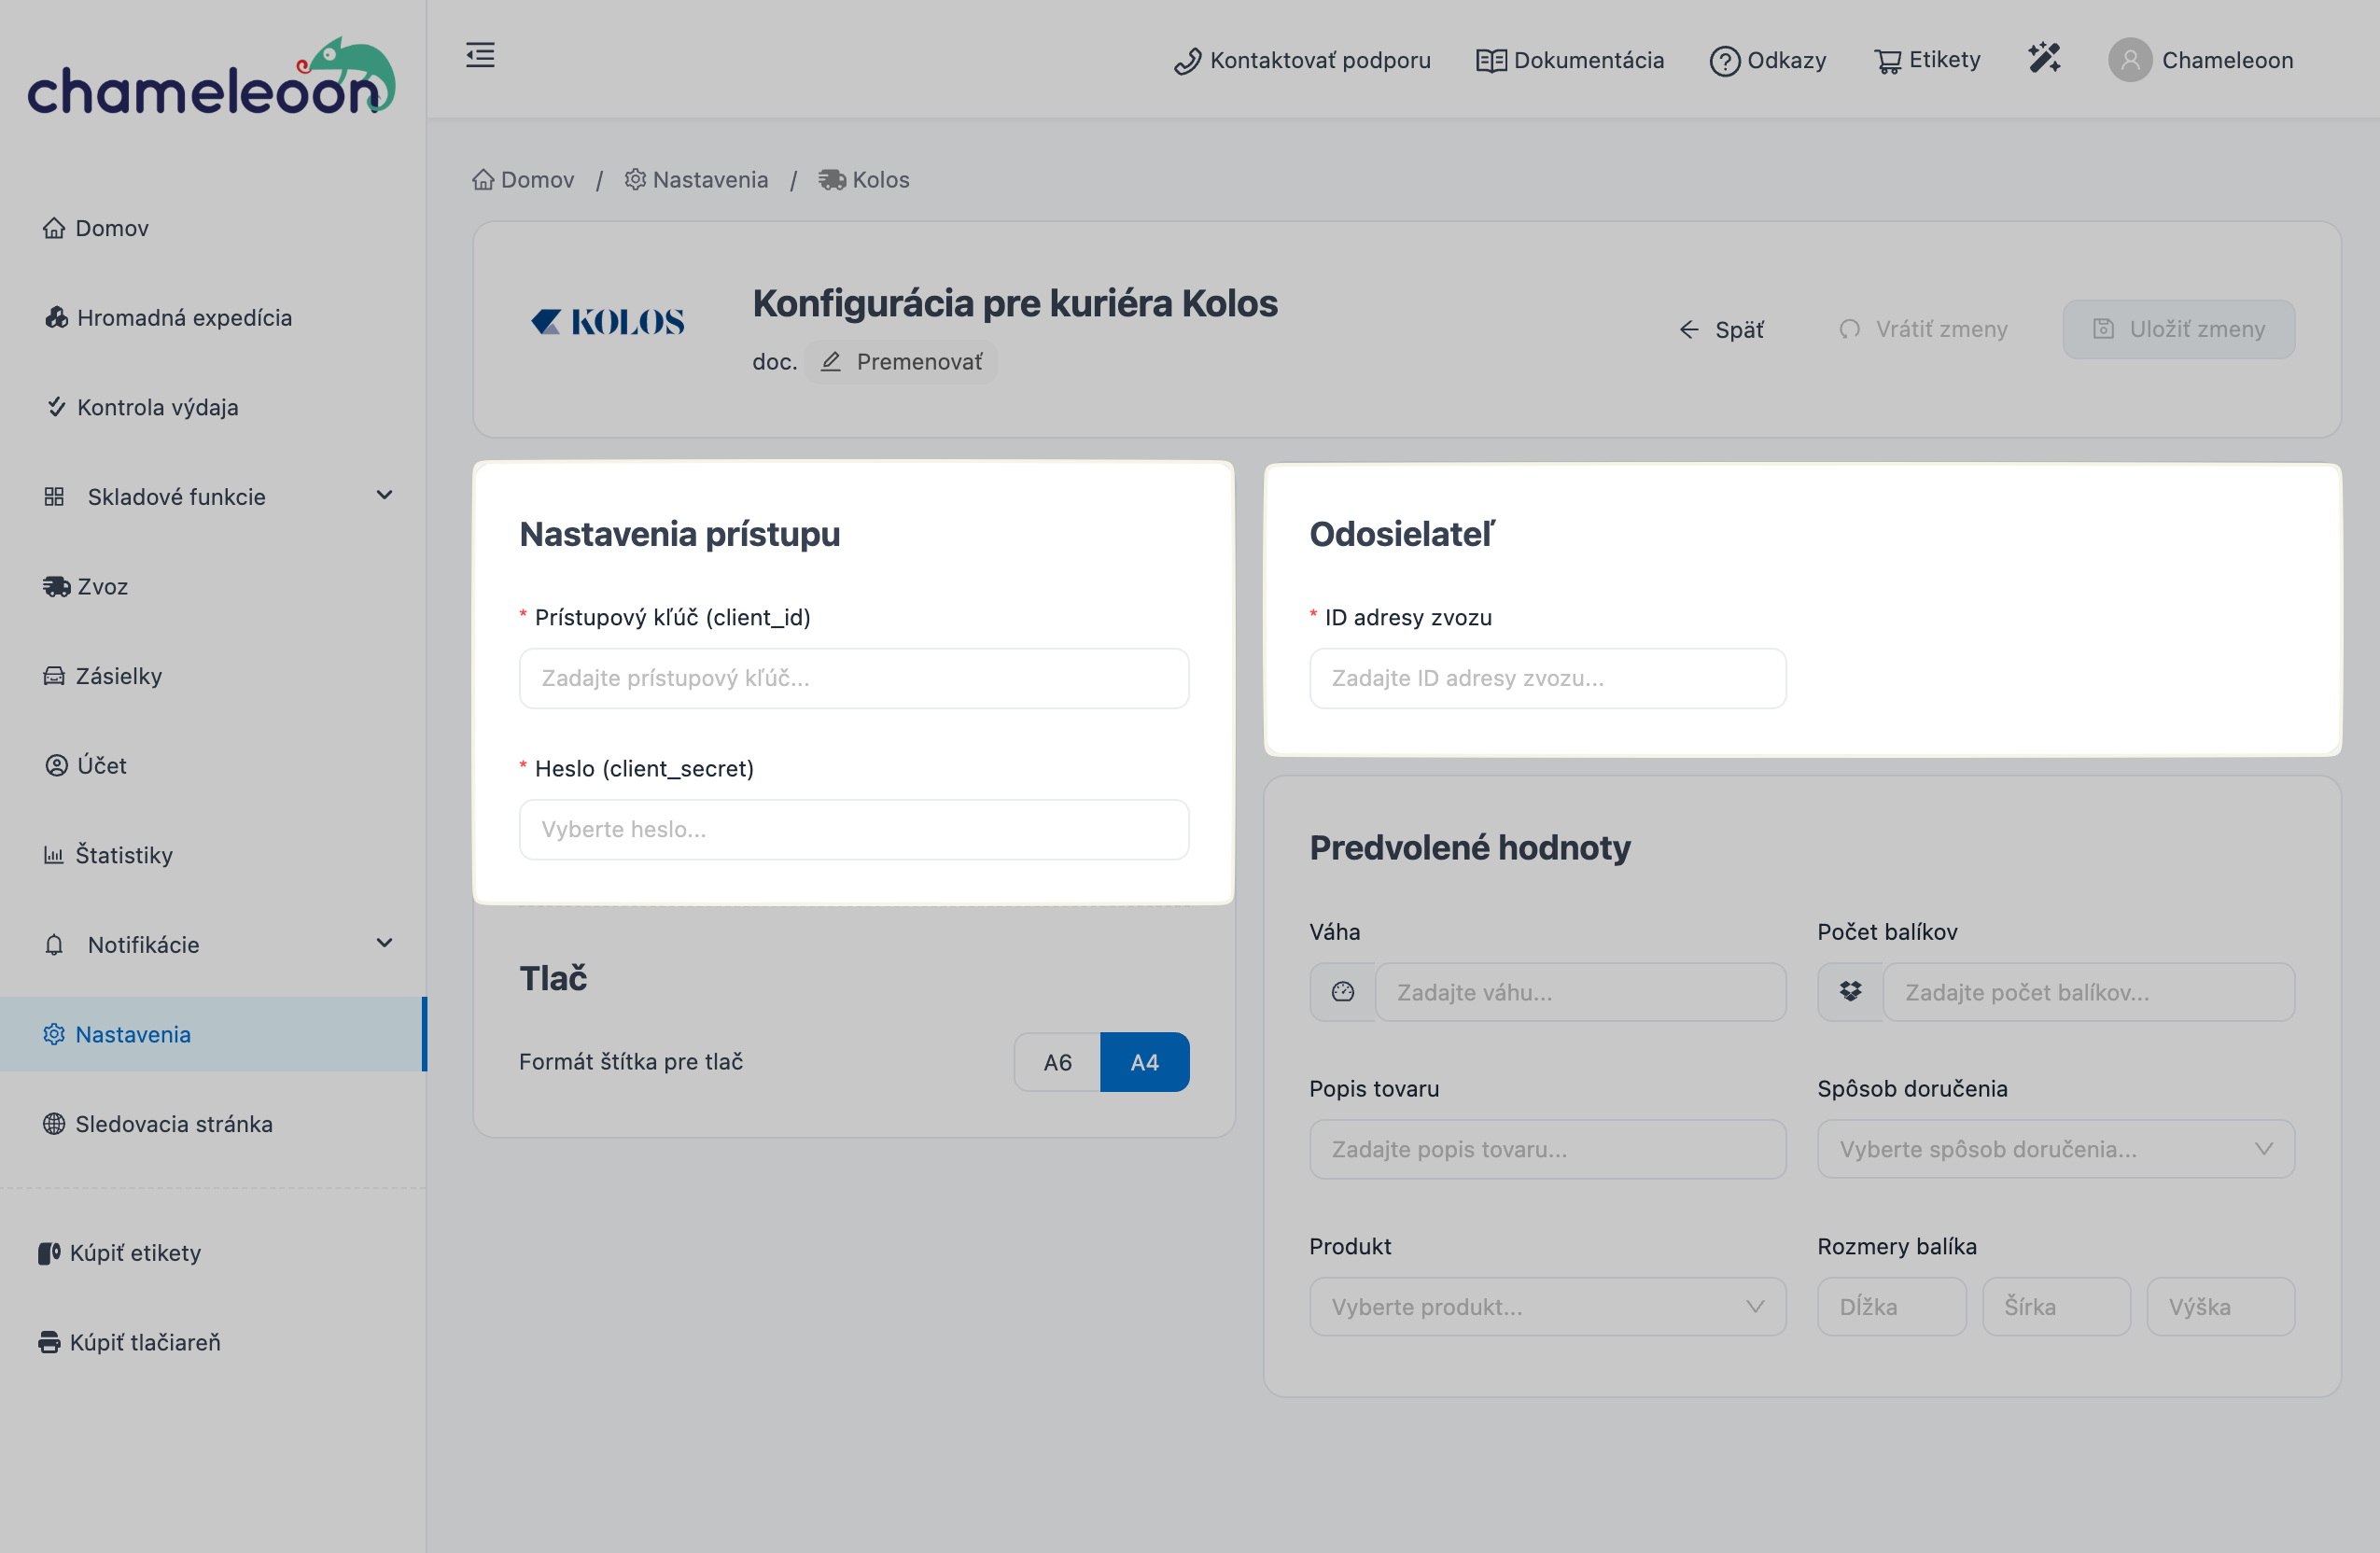Click the Prístupový kľúč input field
Screen dimensions: 2380x1553
pyautogui.click(x=853, y=678)
